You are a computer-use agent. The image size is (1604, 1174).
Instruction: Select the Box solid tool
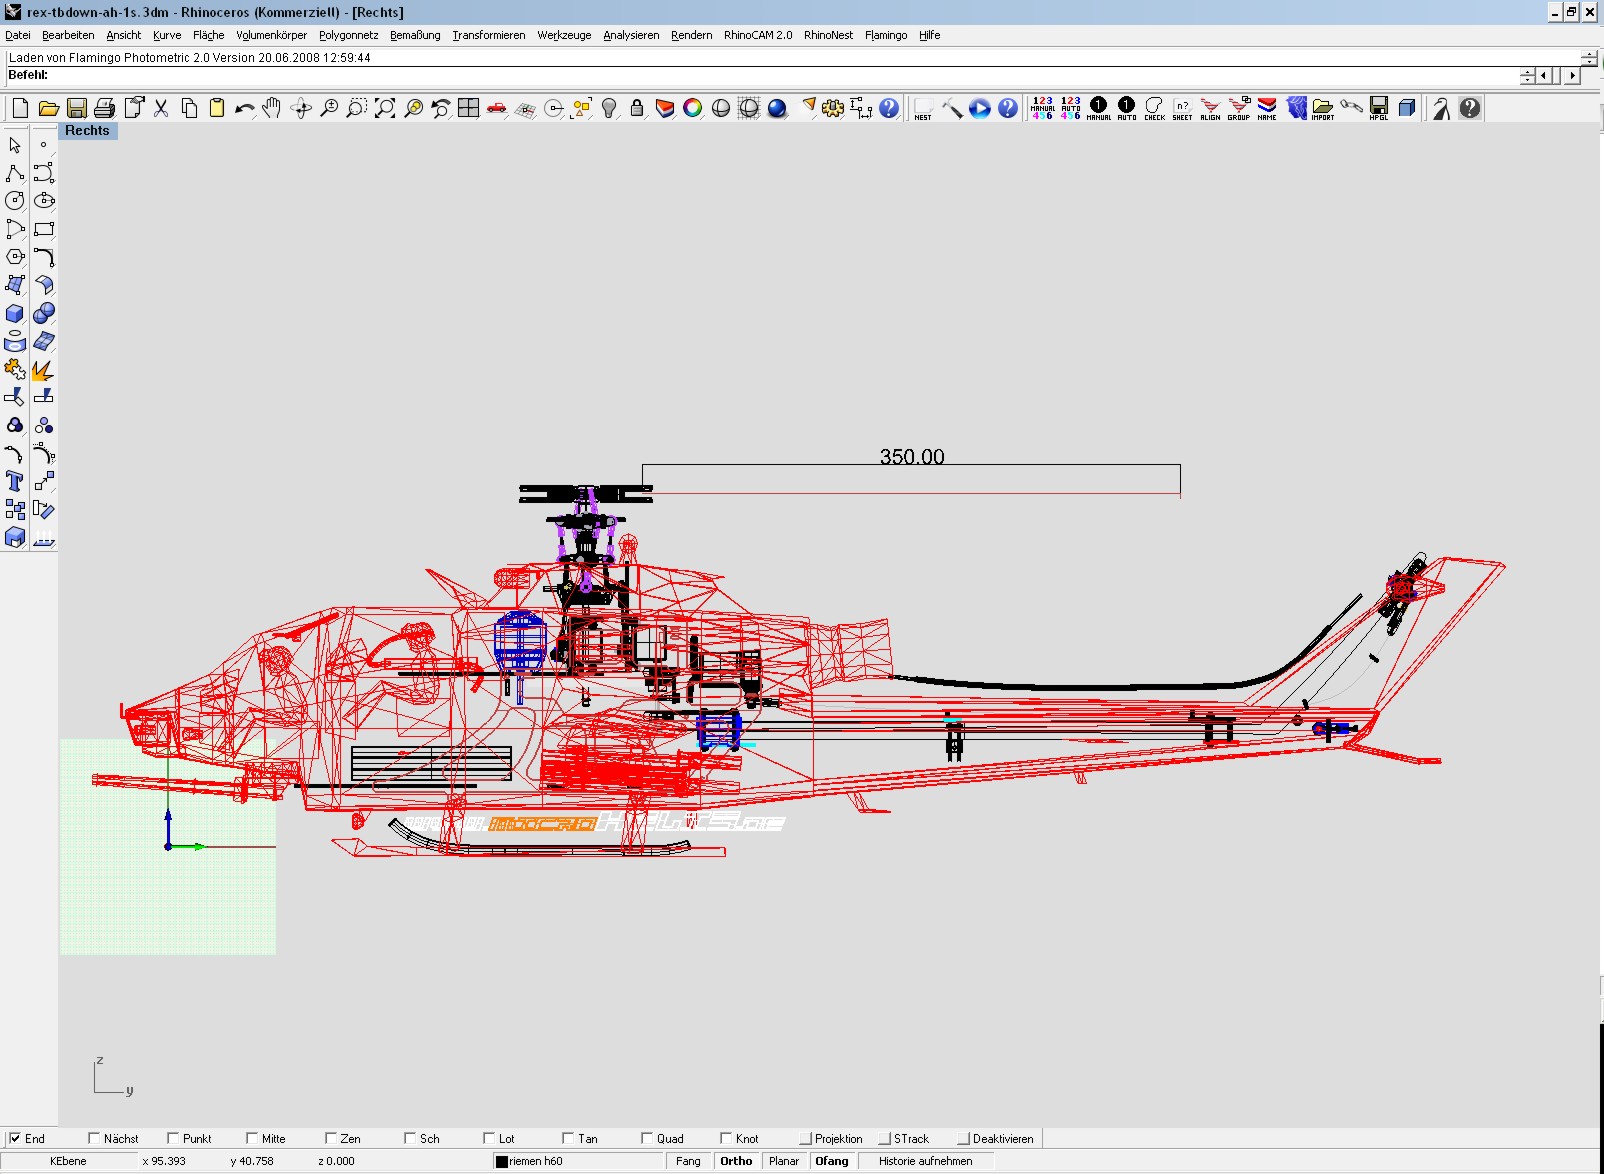pyautogui.click(x=15, y=313)
